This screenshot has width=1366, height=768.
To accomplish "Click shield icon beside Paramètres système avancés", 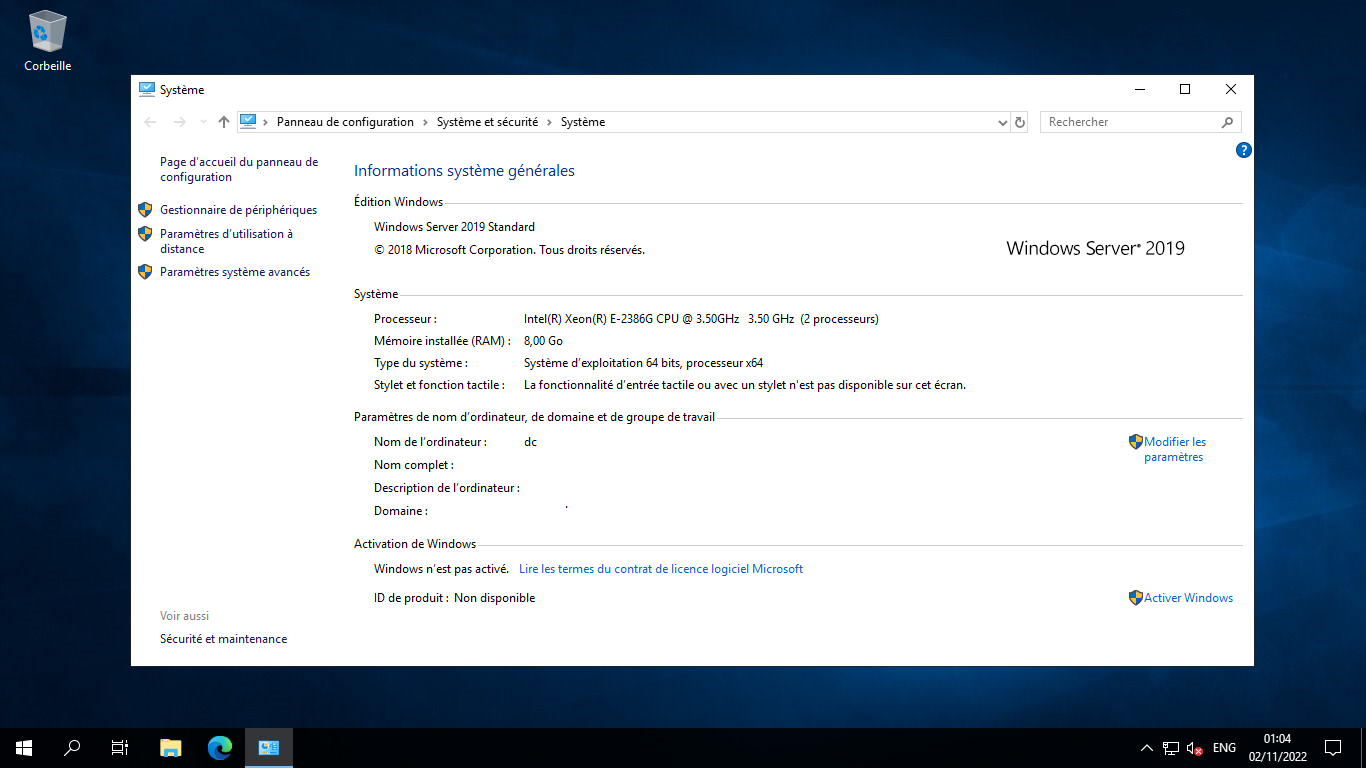I will tap(145, 272).
